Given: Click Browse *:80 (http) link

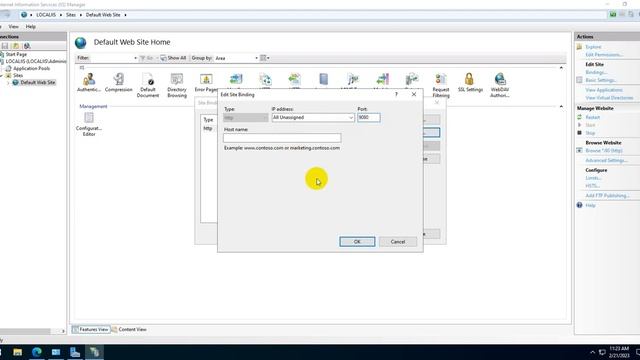Looking at the screenshot, I should 604,151.
